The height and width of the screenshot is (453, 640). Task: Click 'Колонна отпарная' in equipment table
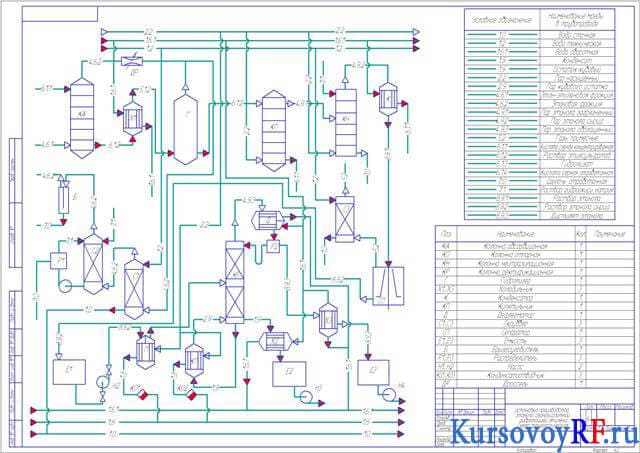[535, 255]
